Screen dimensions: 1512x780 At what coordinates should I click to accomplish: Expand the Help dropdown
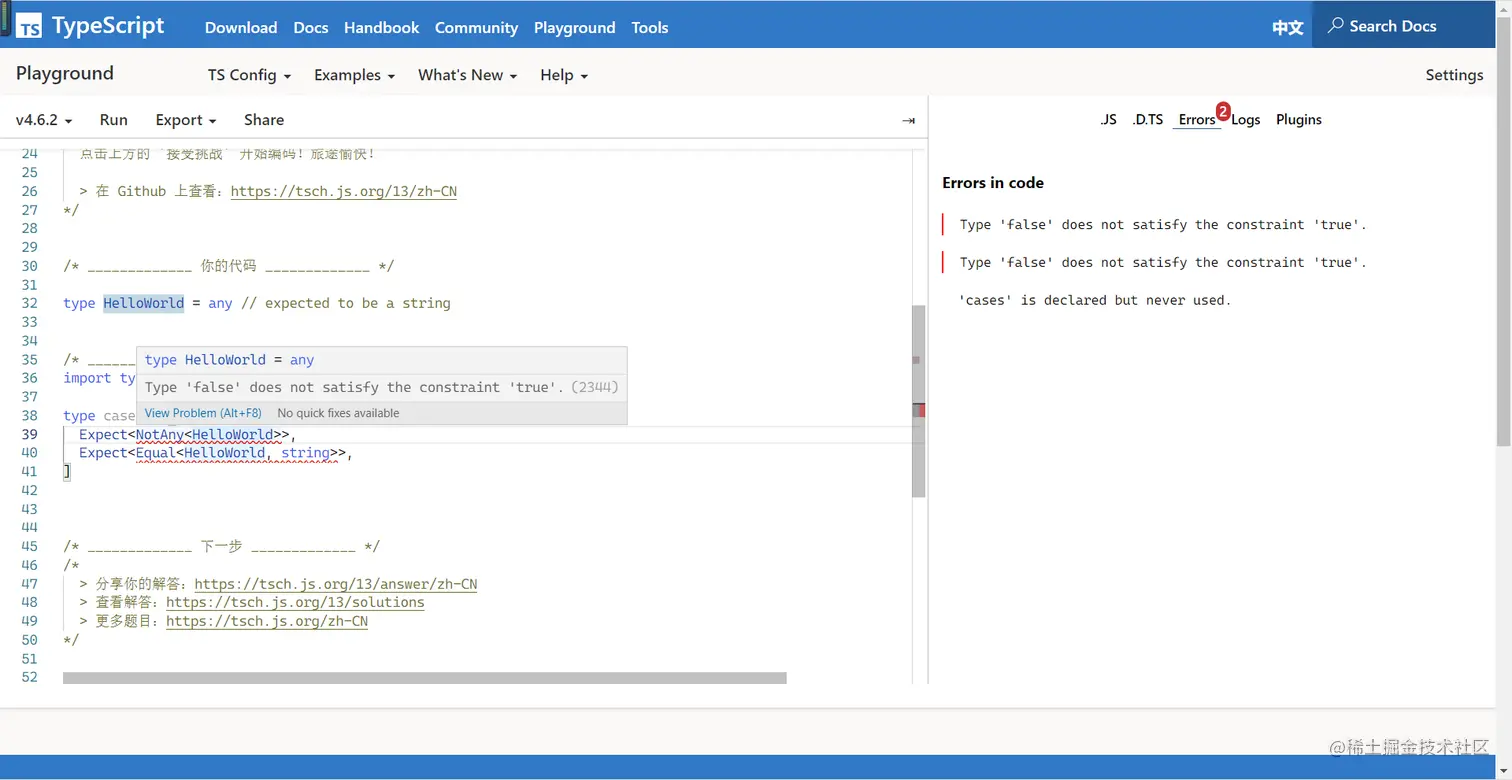point(564,75)
